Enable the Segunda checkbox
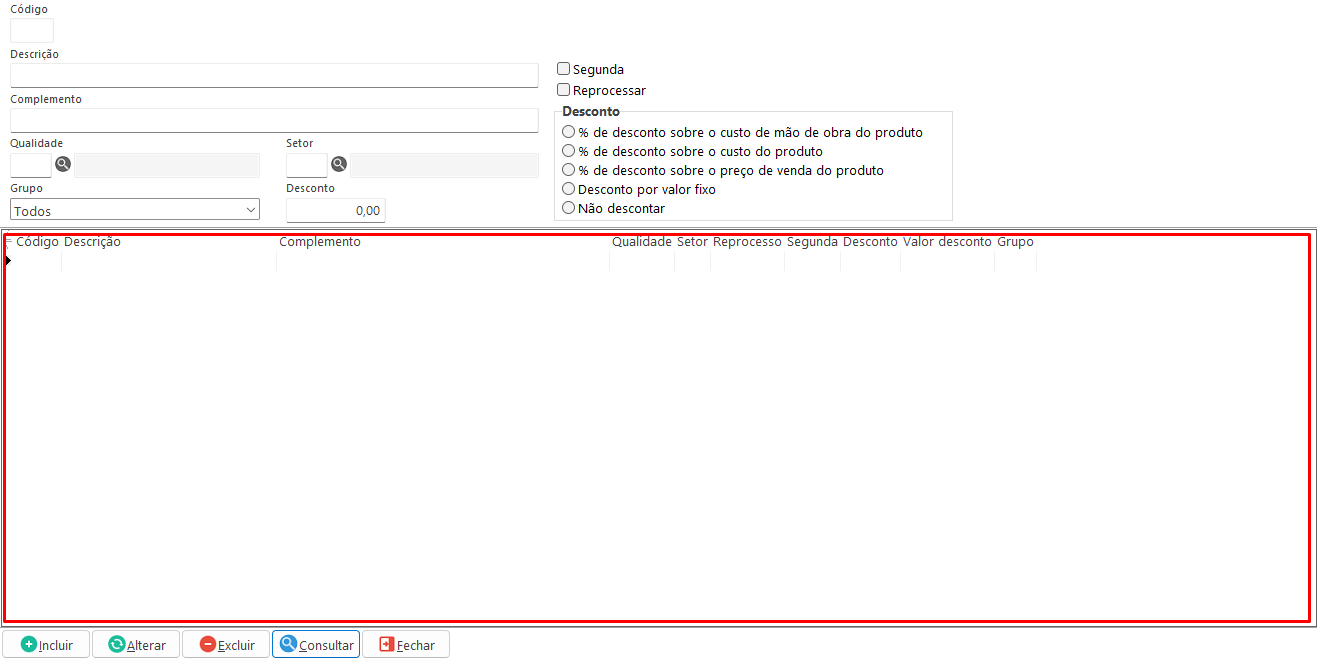Screen dimensions: 1317x659 [x=564, y=69]
